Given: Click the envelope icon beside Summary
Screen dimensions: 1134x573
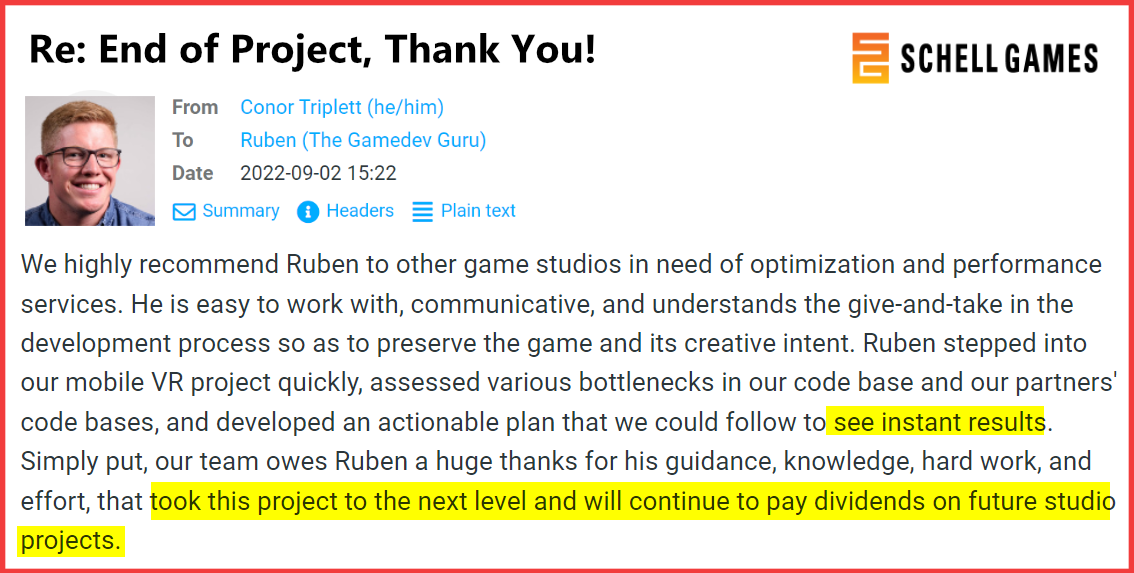Looking at the screenshot, I should pos(184,212).
